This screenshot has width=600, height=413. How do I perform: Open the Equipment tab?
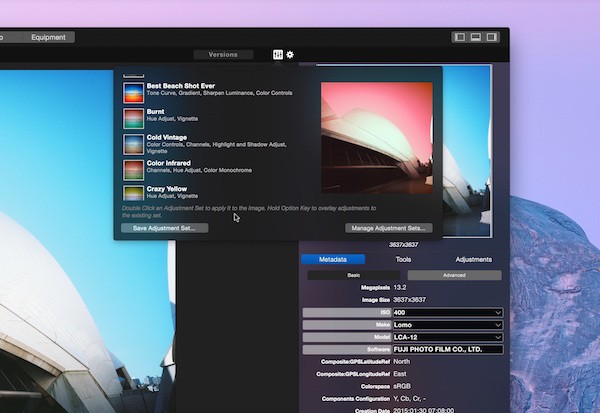point(48,37)
